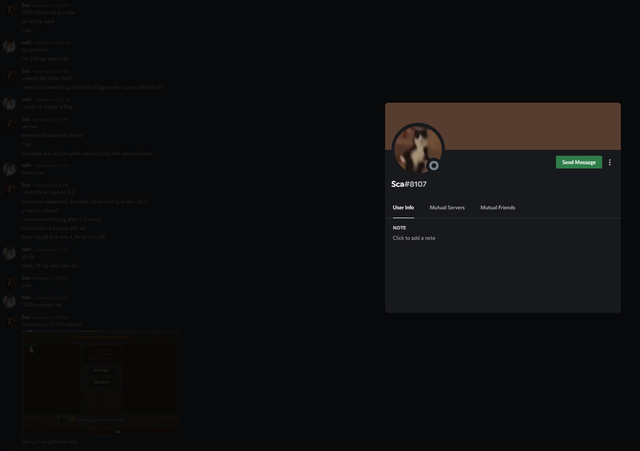Open the trade screenshot attachment in chat

click(x=100, y=383)
